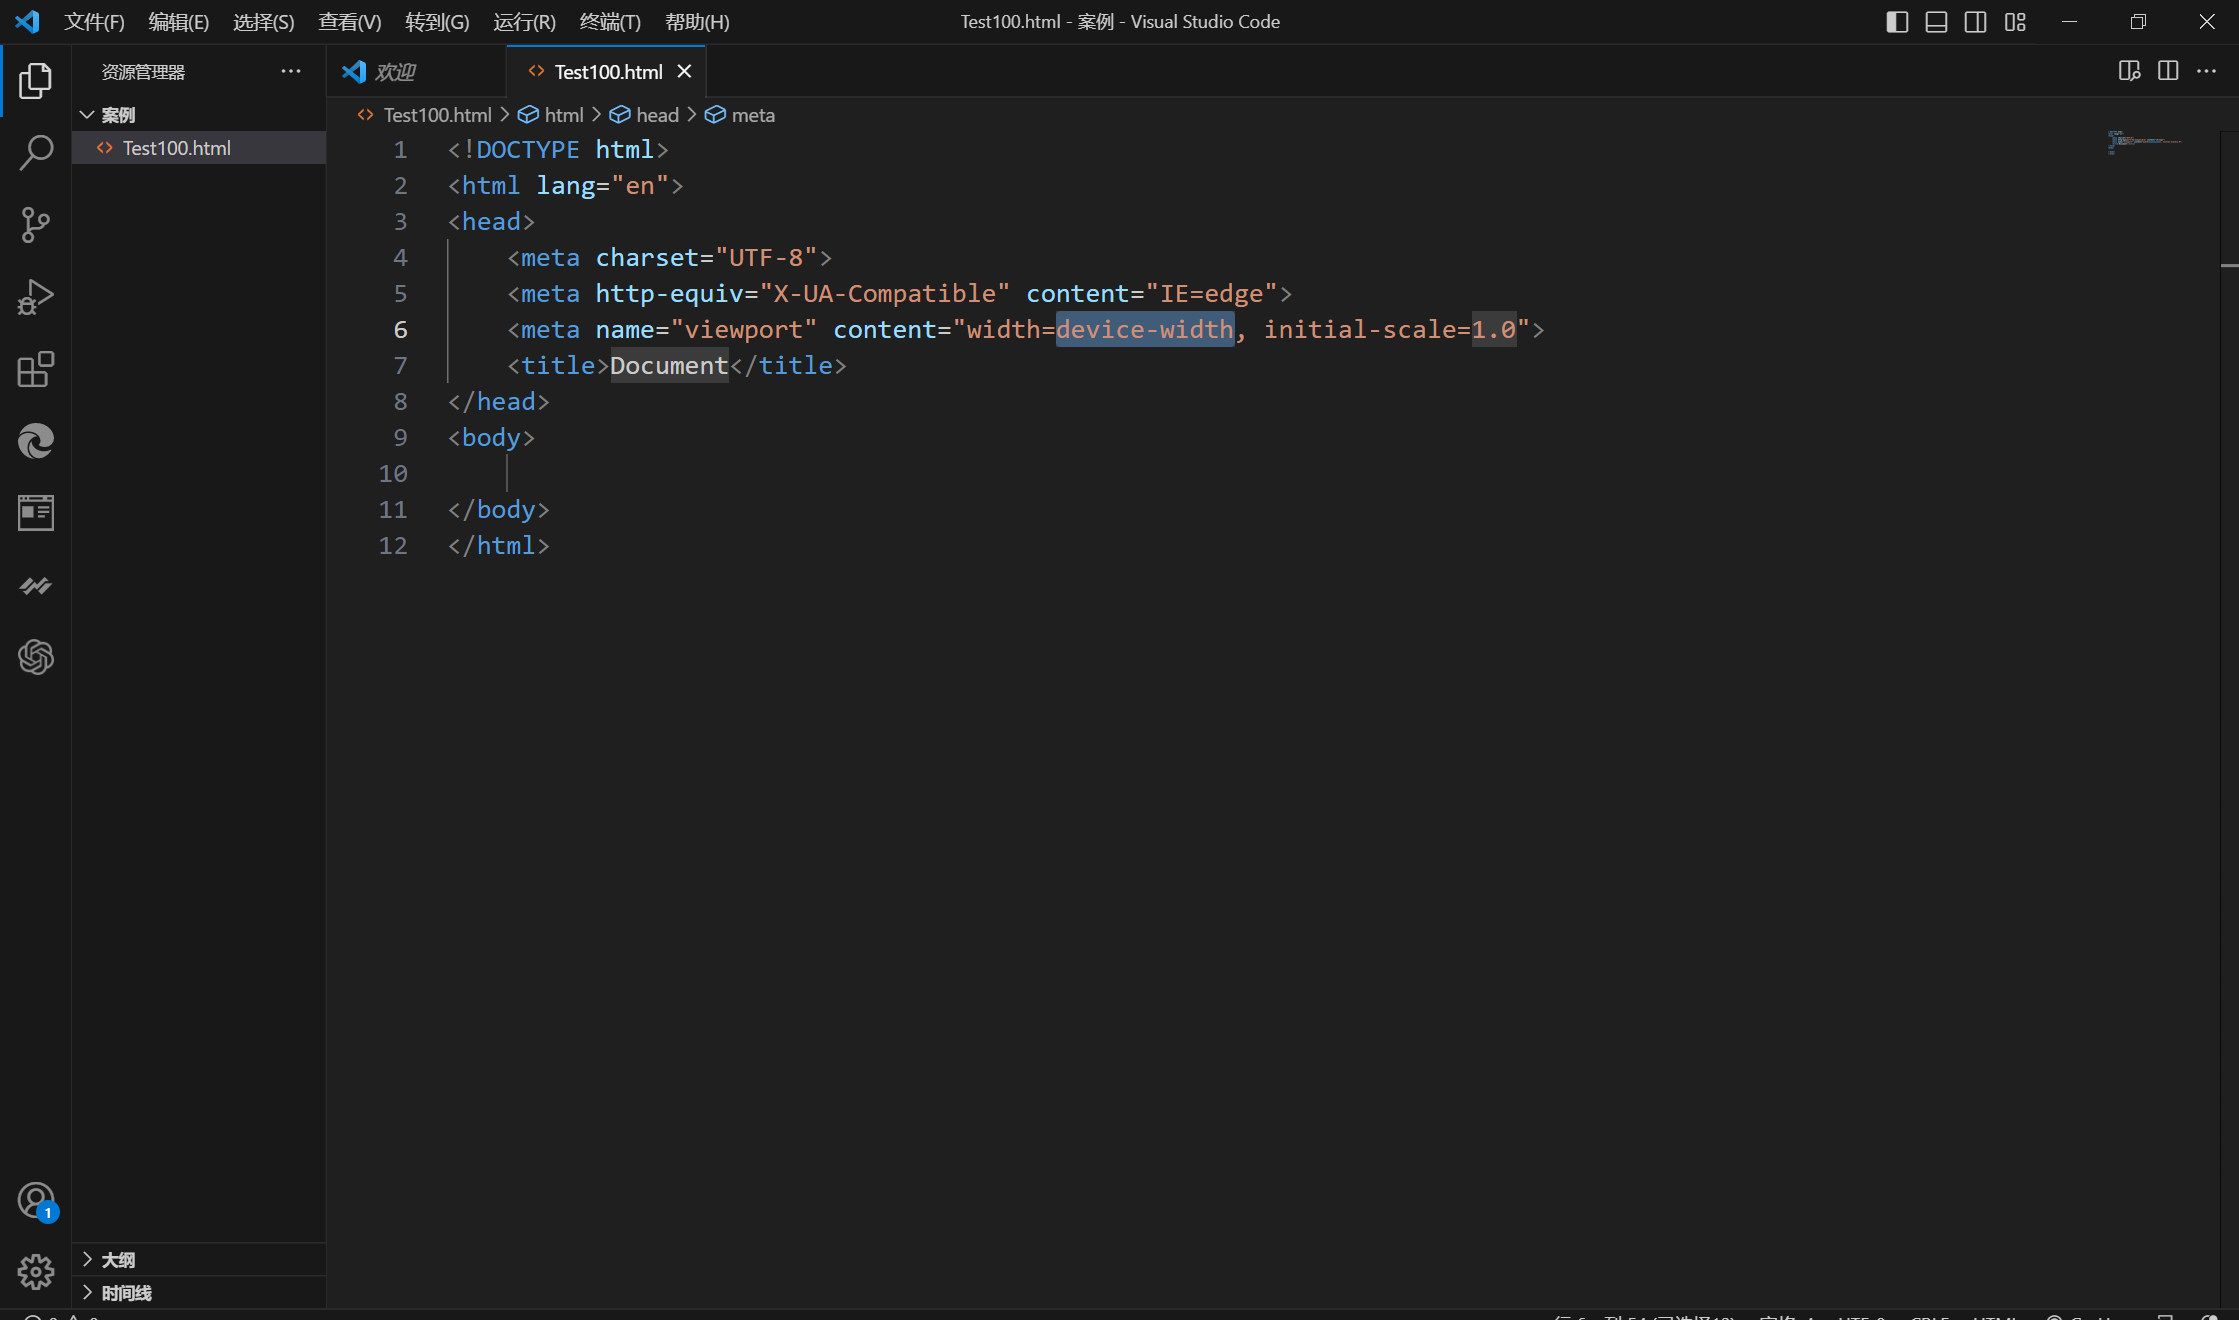Open the browser preview panel icon

point(36,513)
